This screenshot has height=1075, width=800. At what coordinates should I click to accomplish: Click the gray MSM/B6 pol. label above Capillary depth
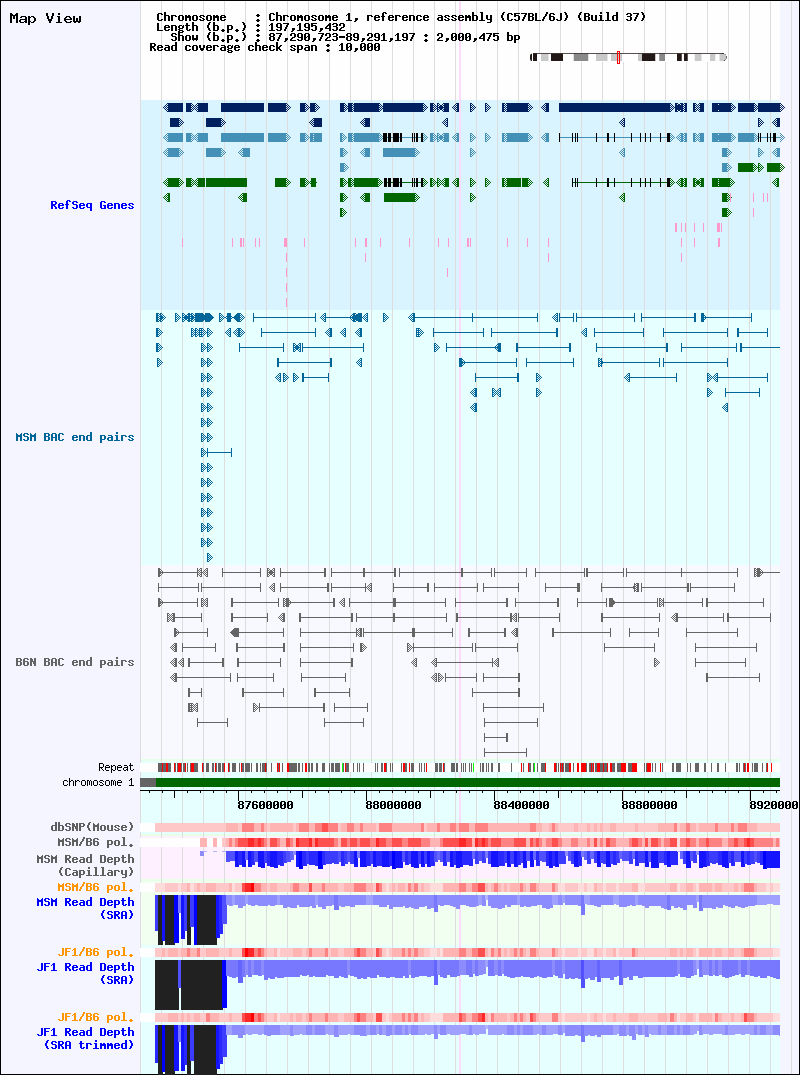tap(95, 842)
